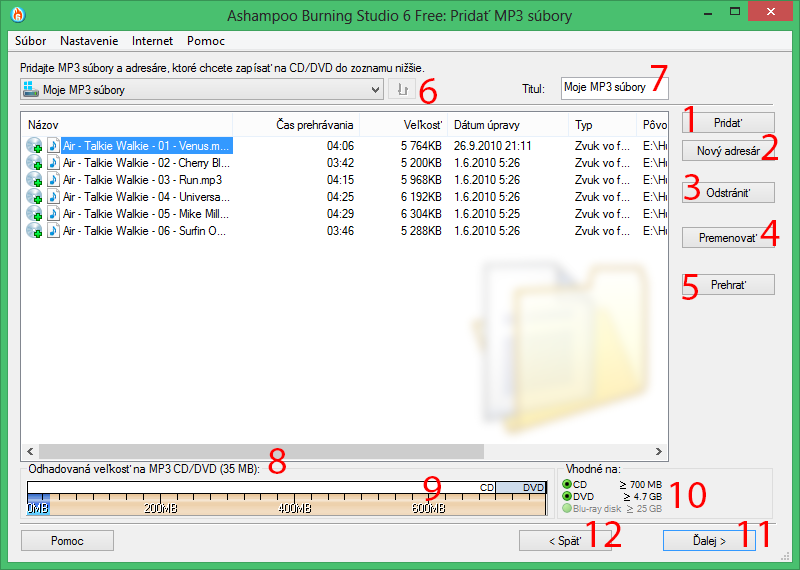Click the Ashampoo flame app icon
This screenshot has height=570, width=800.
(x=18, y=14)
